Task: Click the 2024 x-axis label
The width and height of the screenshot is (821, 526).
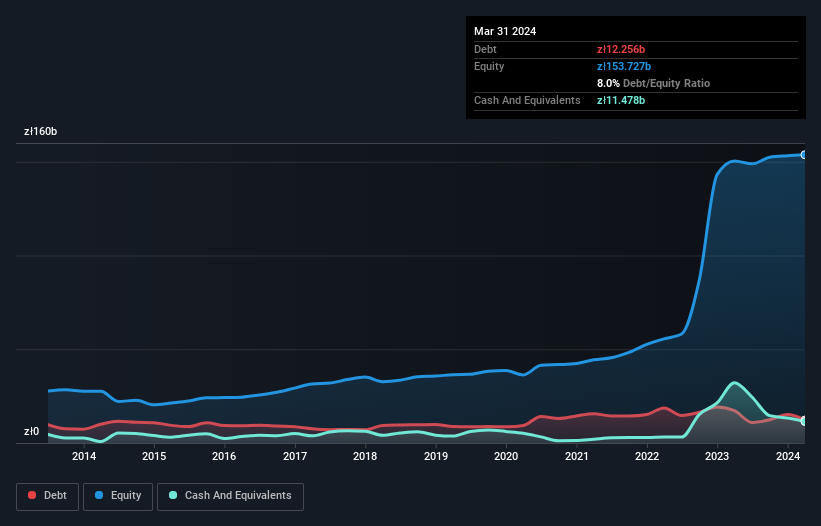Action: point(787,456)
